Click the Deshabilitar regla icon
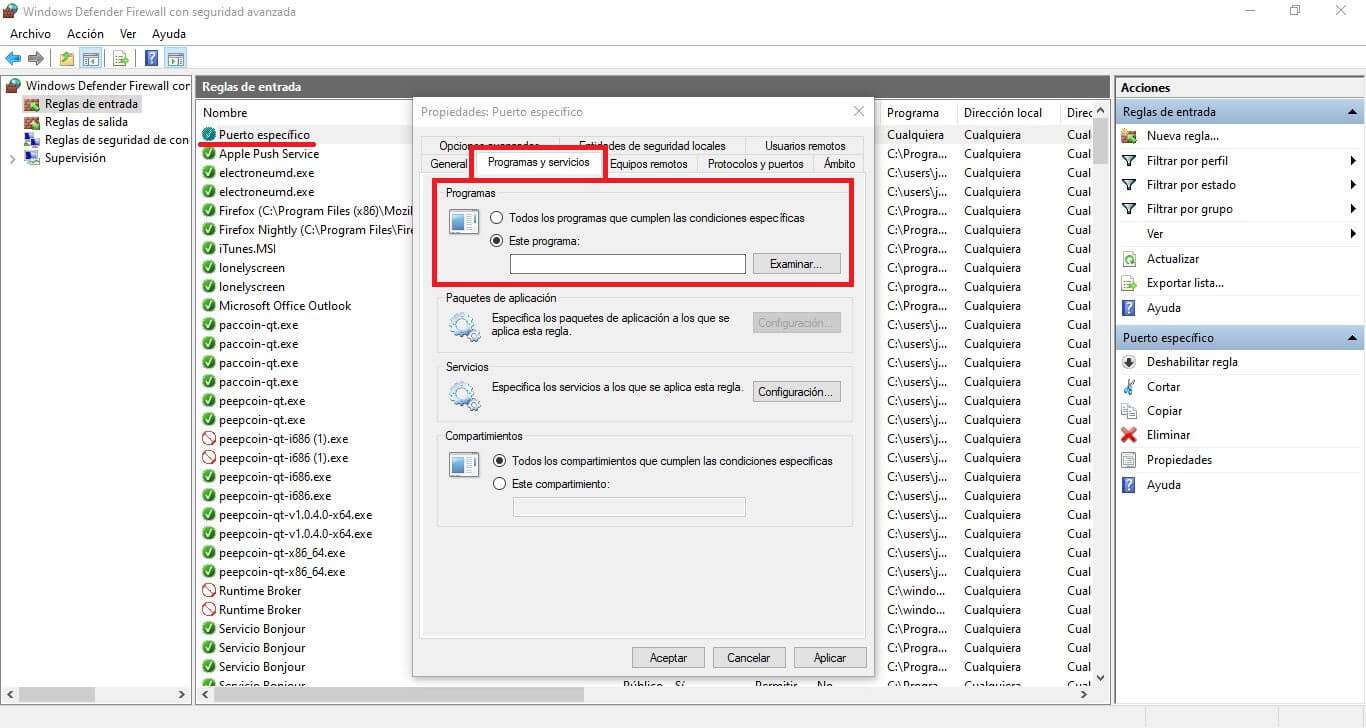The height and width of the screenshot is (728, 1366). 1129,362
